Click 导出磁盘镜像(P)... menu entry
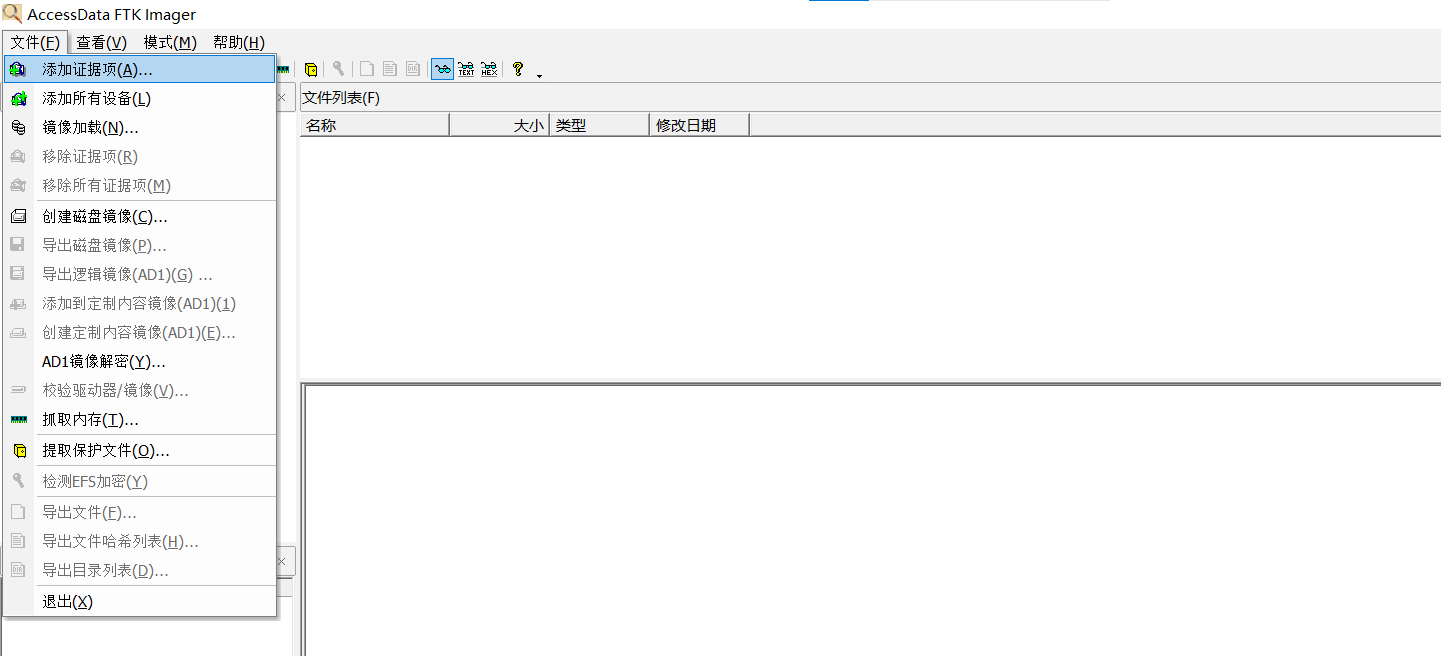Viewport: 1441px width, 656px height. [139, 245]
